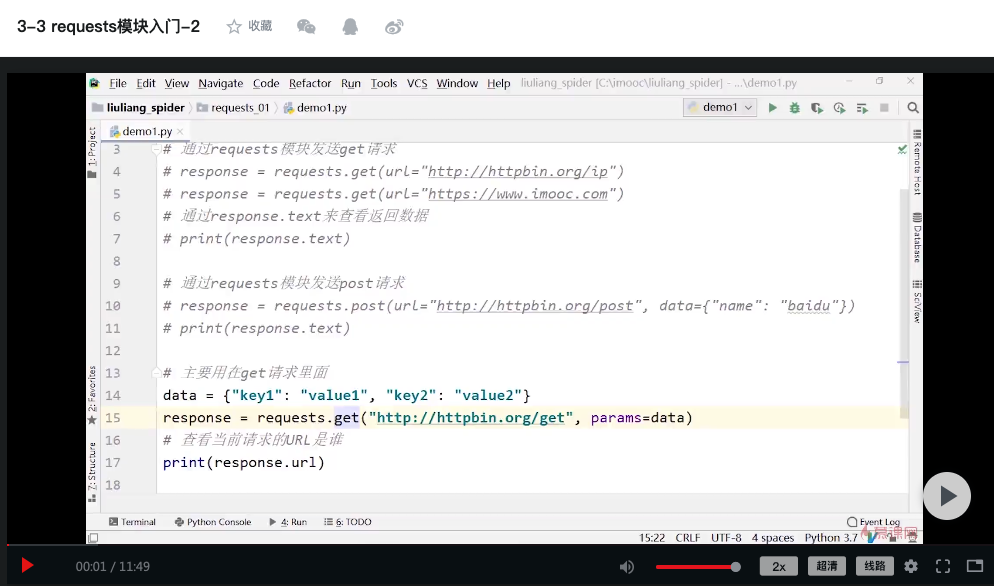
Task: Open the Run menu
Action: [x=351, y=83]
